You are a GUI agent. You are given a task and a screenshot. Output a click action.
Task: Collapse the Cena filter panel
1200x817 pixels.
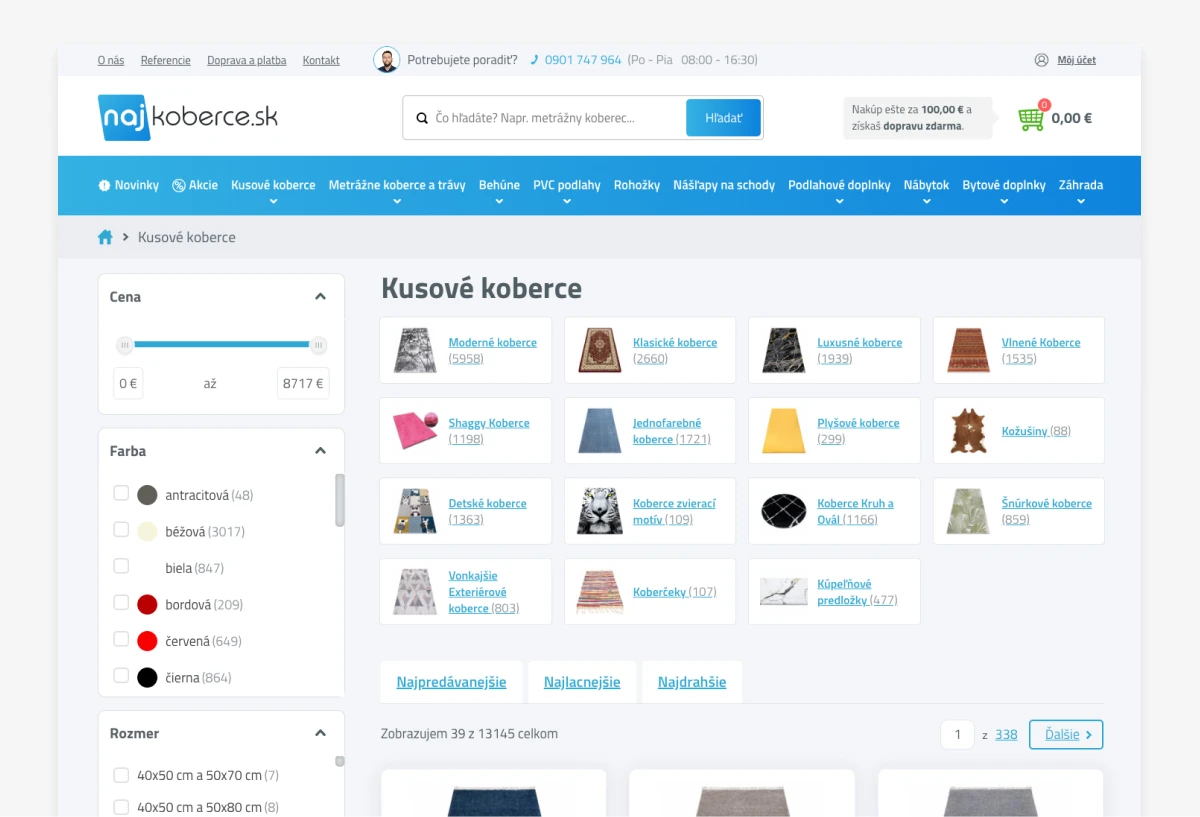(x=320, y=297)
